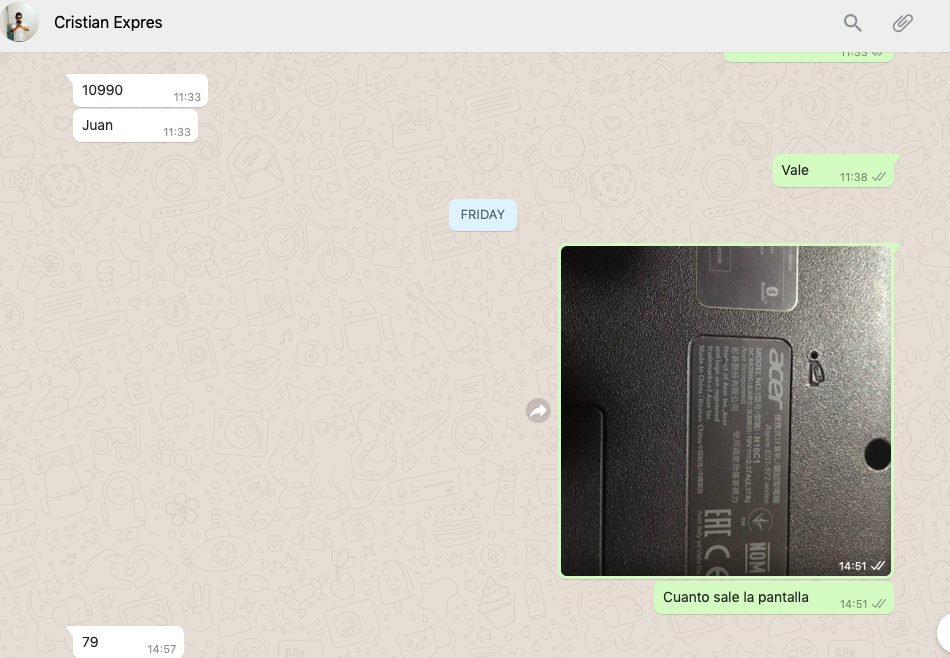Click the FRIDAY date separator chip
Screen dimensions: 950x658
(x=483, y=215)
